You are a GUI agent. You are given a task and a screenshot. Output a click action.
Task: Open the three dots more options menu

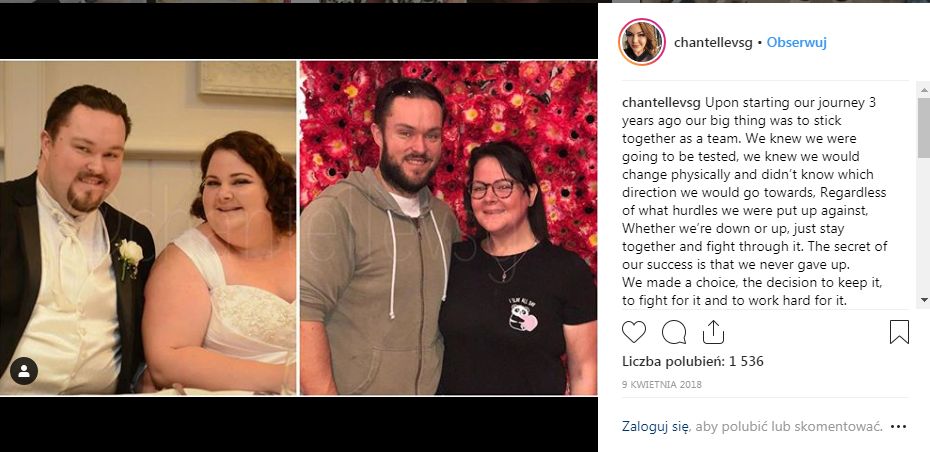(x=899, y=426)
